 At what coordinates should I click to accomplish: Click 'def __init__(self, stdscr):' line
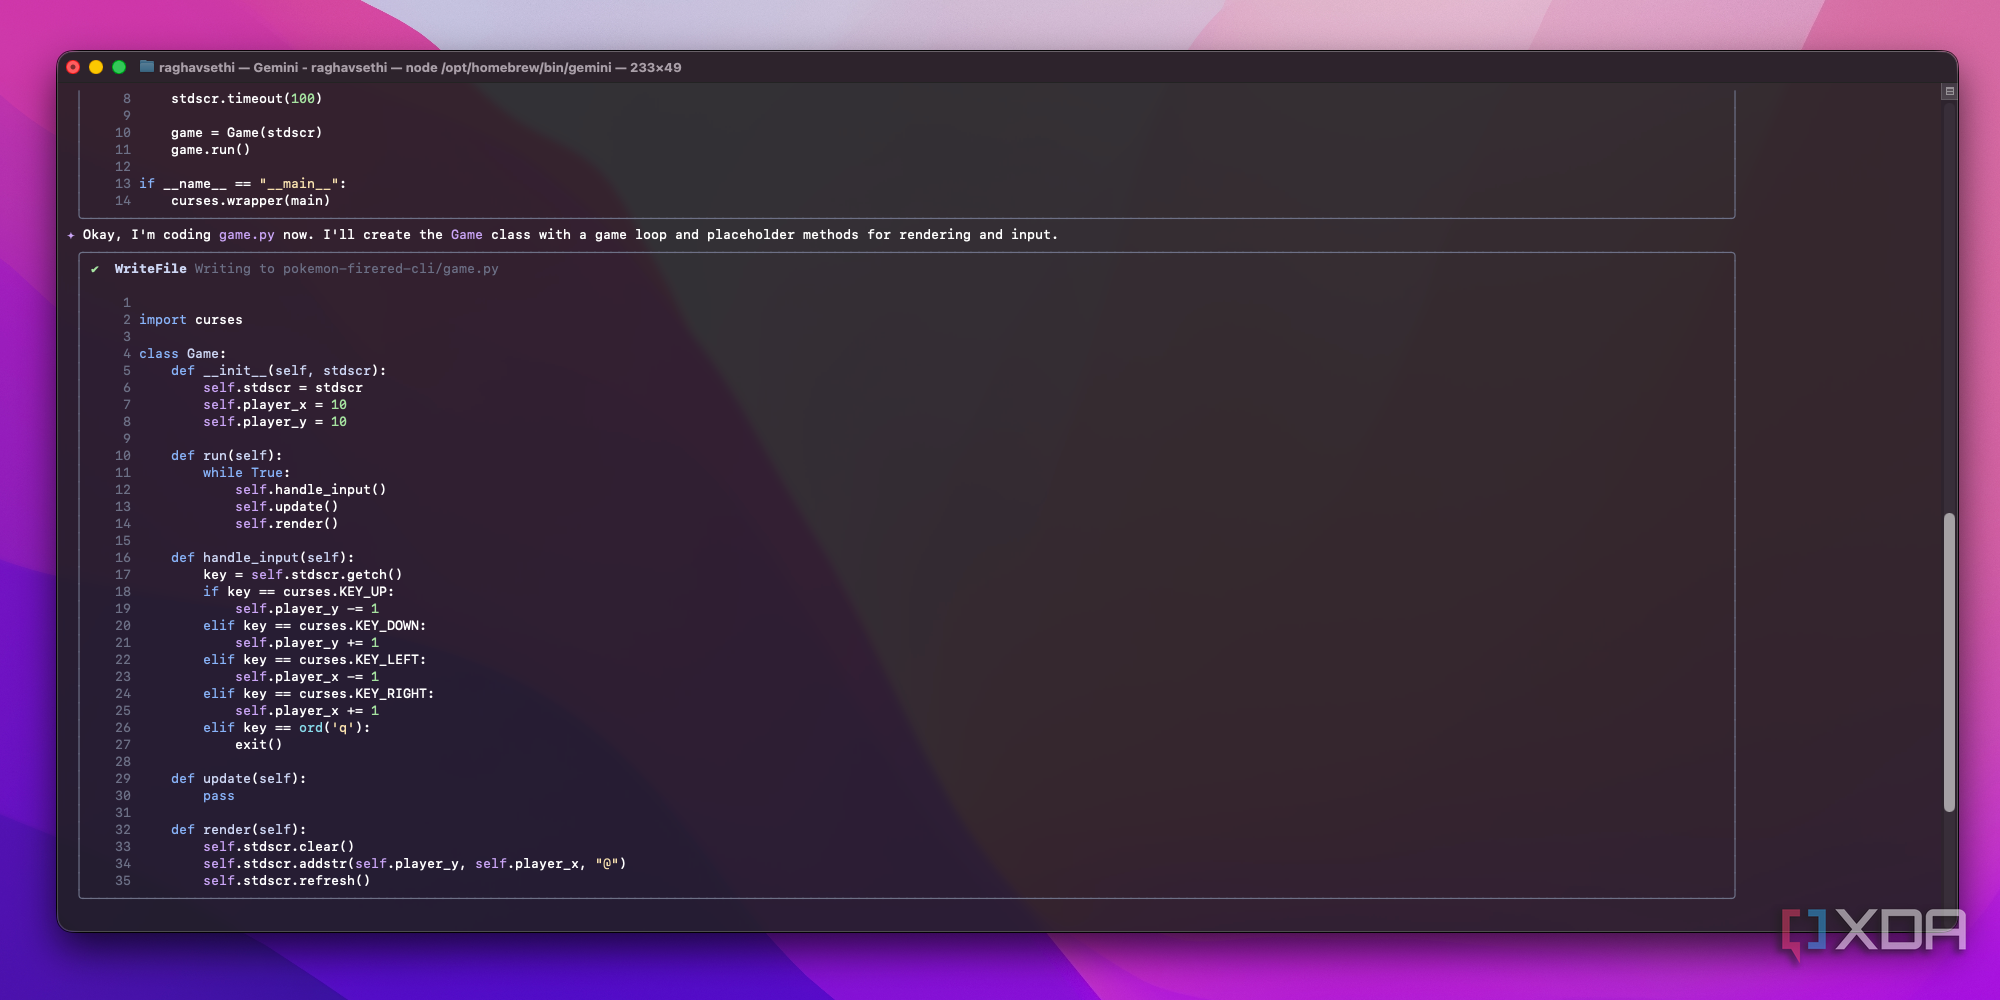279,371
